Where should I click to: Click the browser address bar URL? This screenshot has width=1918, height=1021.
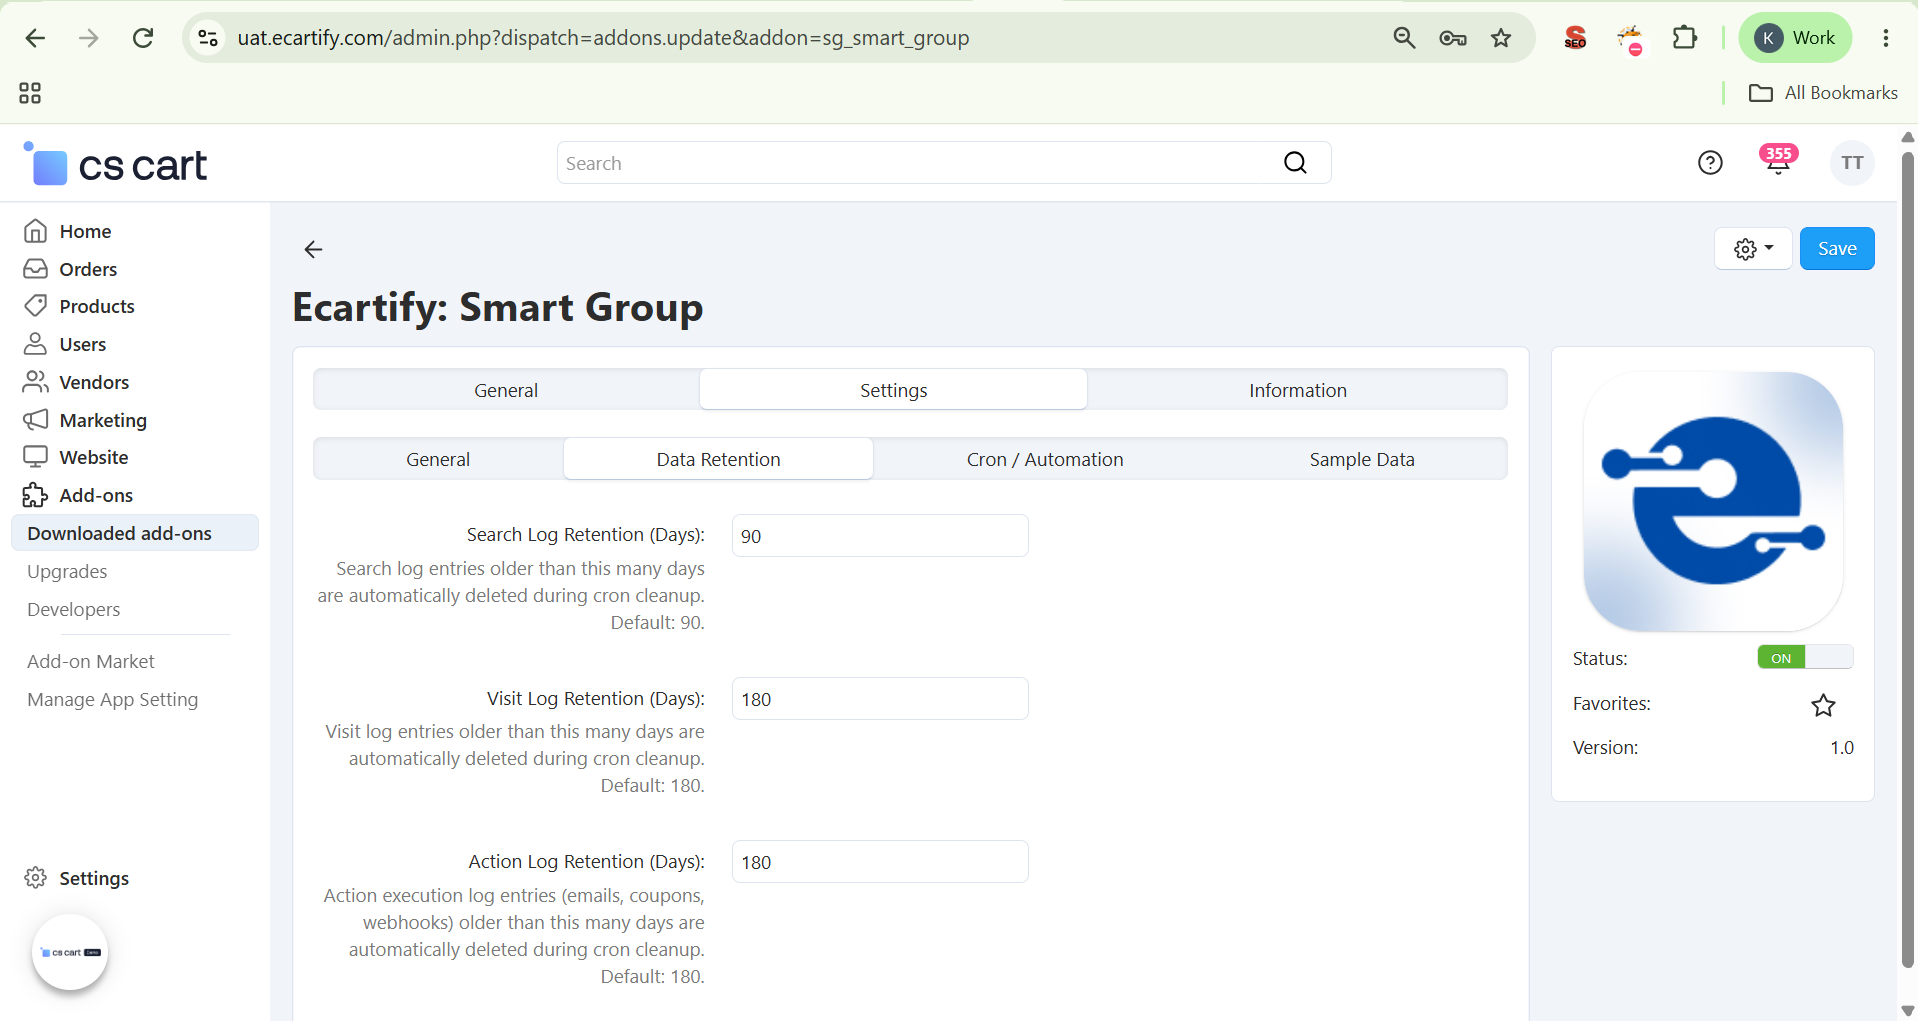coord(603,38)
